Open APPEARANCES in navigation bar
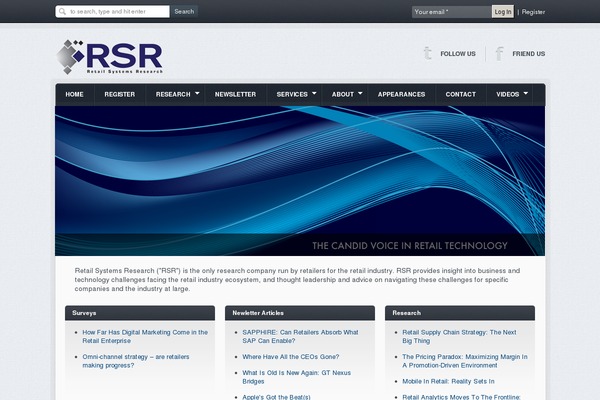 [x=401, y=95]
